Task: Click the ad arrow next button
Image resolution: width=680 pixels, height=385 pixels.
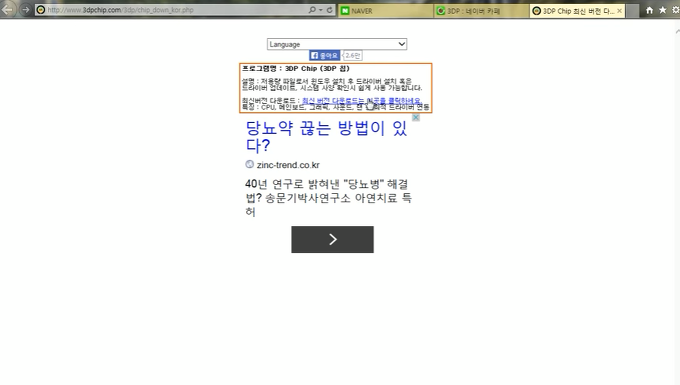Action: pyautogui.click(x=332, y=239)
